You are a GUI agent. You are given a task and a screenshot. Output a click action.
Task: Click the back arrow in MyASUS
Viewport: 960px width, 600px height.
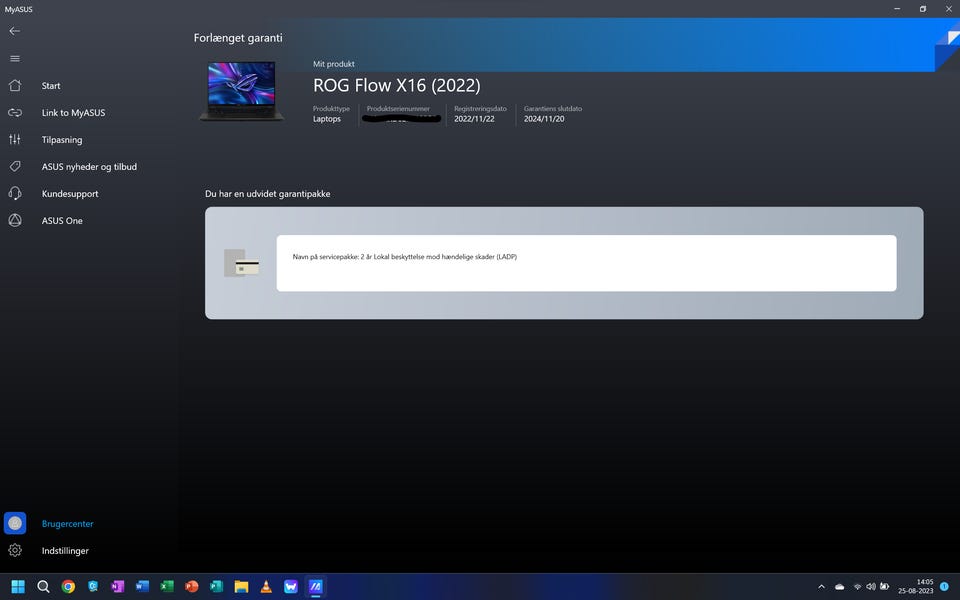click(14, 31)
